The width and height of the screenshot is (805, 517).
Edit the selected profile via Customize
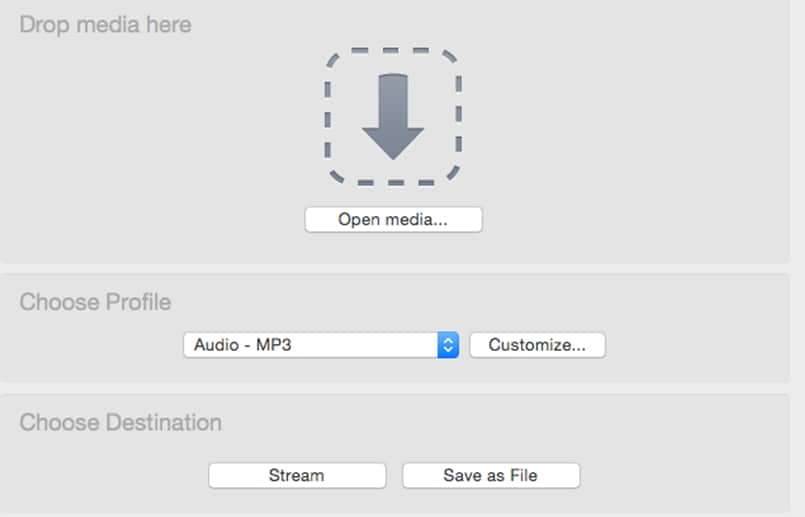click(537, 345)
